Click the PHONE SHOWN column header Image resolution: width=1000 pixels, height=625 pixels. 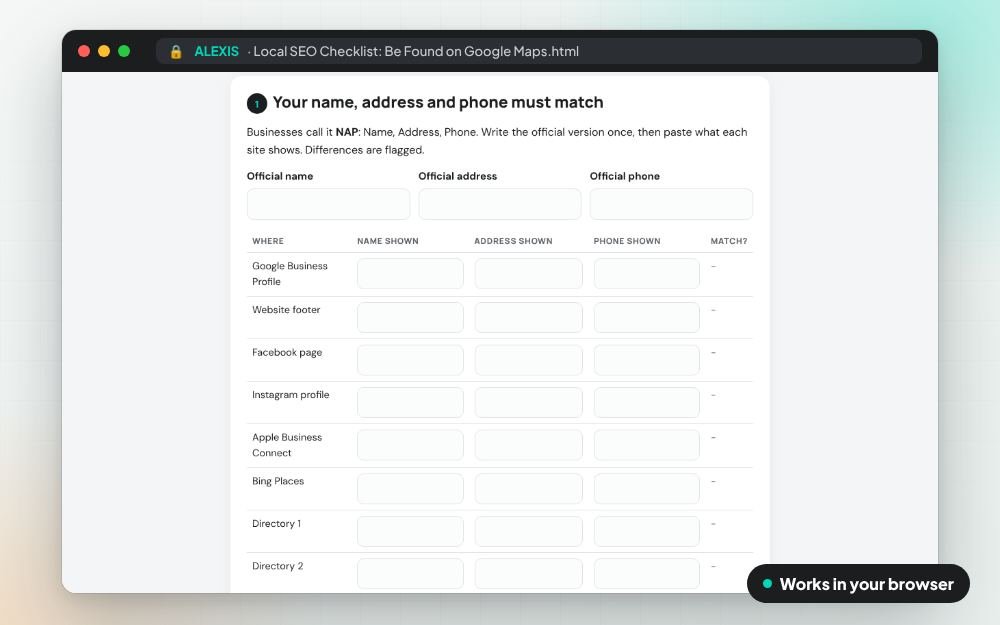tap(627, 241)
